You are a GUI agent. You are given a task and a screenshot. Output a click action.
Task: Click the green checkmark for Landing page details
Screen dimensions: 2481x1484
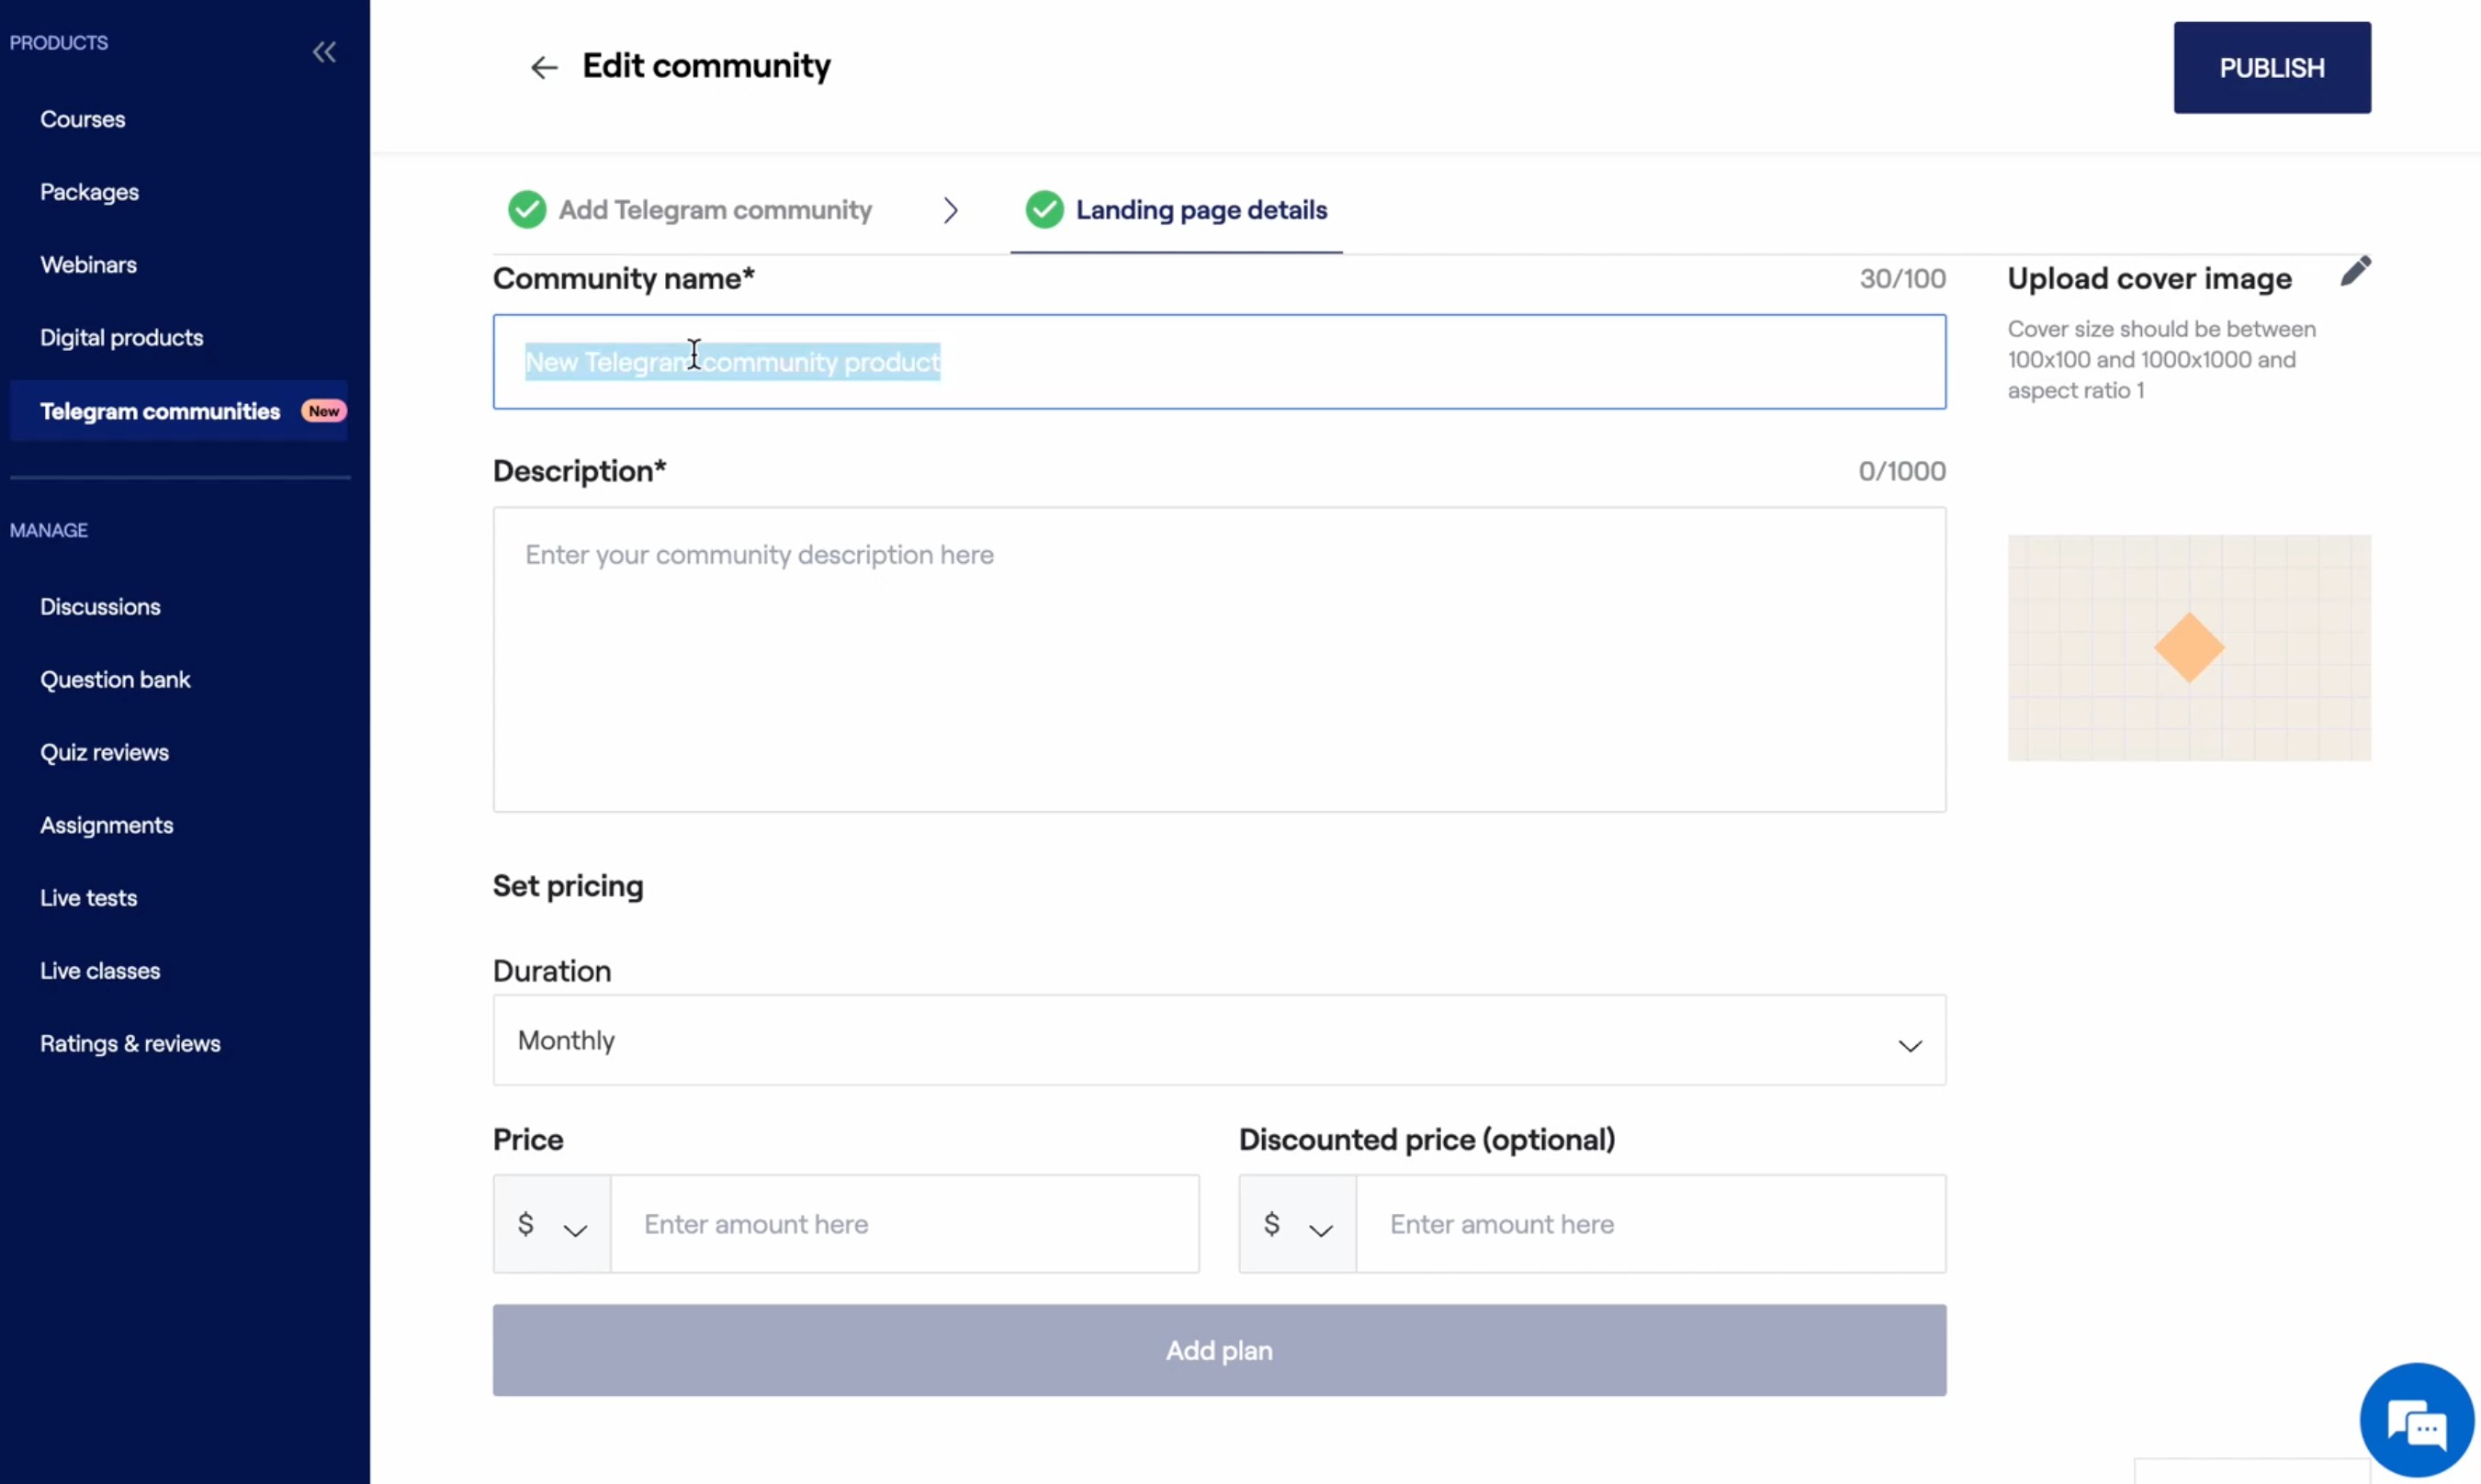pyautogui.click(x=1044, y=210)
